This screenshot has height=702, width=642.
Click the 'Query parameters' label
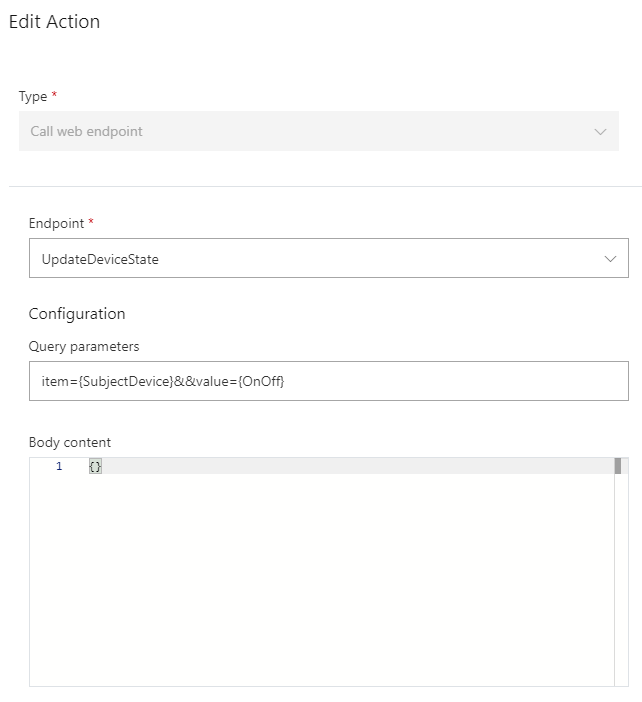point(84,347)
